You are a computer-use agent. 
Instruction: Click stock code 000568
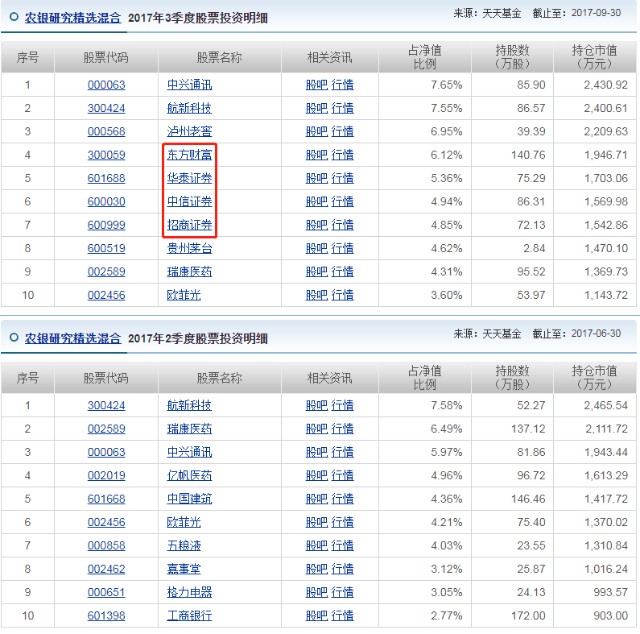pos(106,131)
